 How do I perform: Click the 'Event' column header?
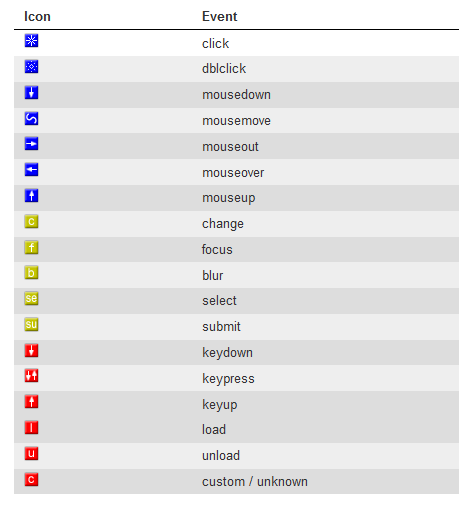click(x=219, y=16)
